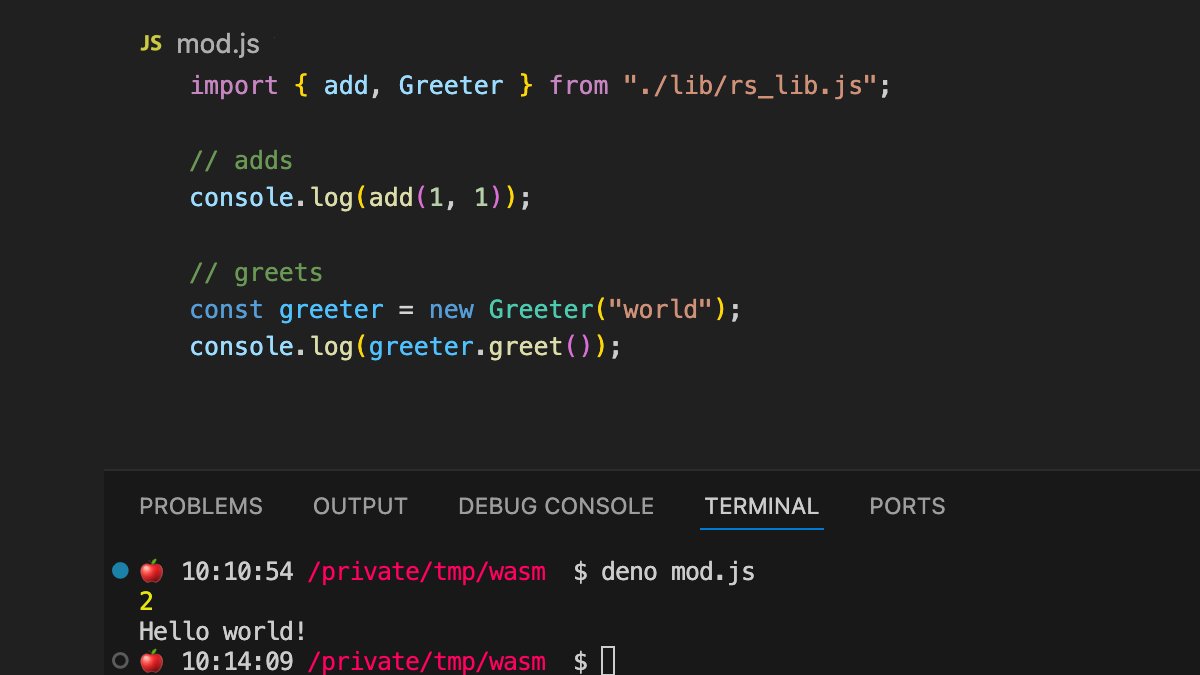1200x675 pixels.
Task: Click the JS file icon beside mod.js
Action: tap(151, 44)
